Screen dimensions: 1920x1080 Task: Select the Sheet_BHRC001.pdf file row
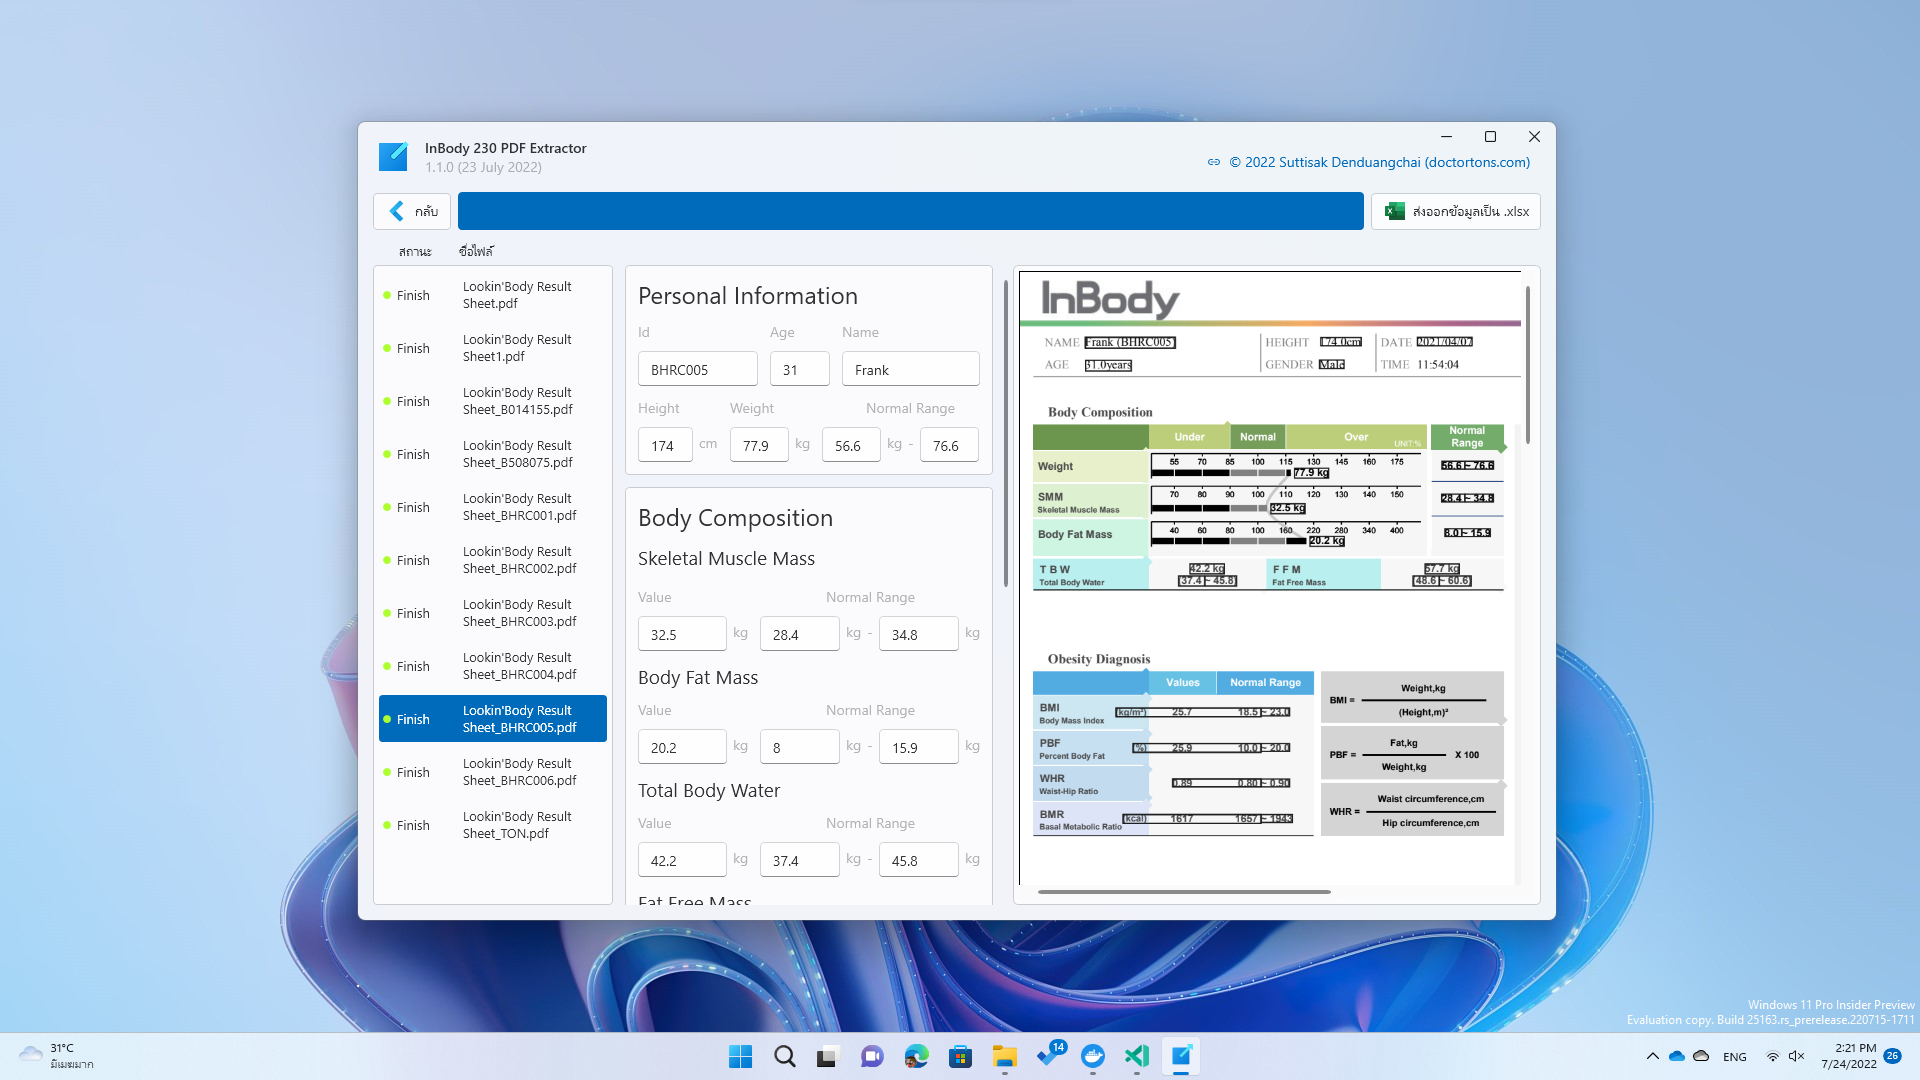coord(493,507)
